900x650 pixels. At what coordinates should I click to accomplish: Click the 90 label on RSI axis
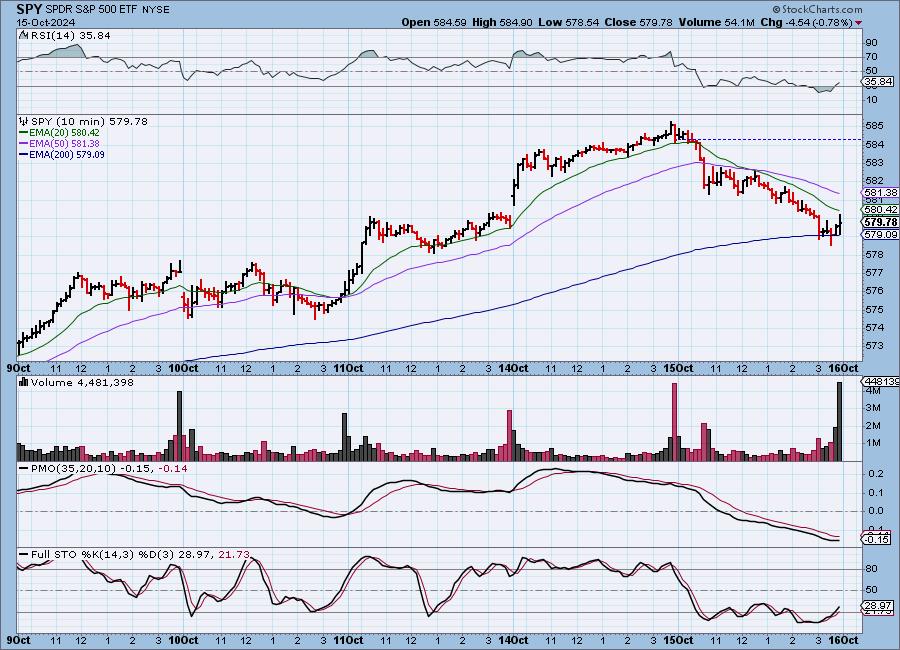click(871, 42)
